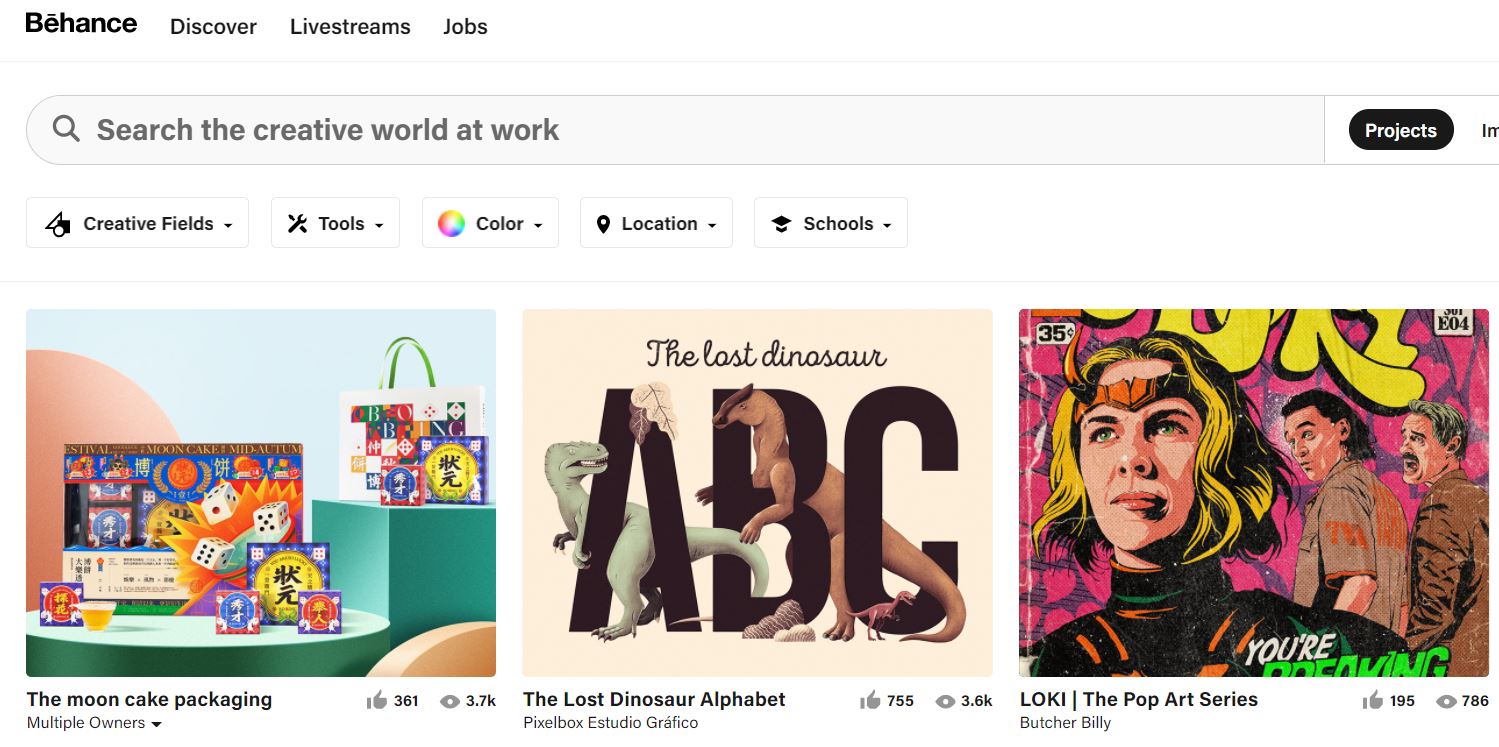Open the Creative Fields dropdown
Image resolution: width=1499 pixels, height=747 pixels.
137,223
